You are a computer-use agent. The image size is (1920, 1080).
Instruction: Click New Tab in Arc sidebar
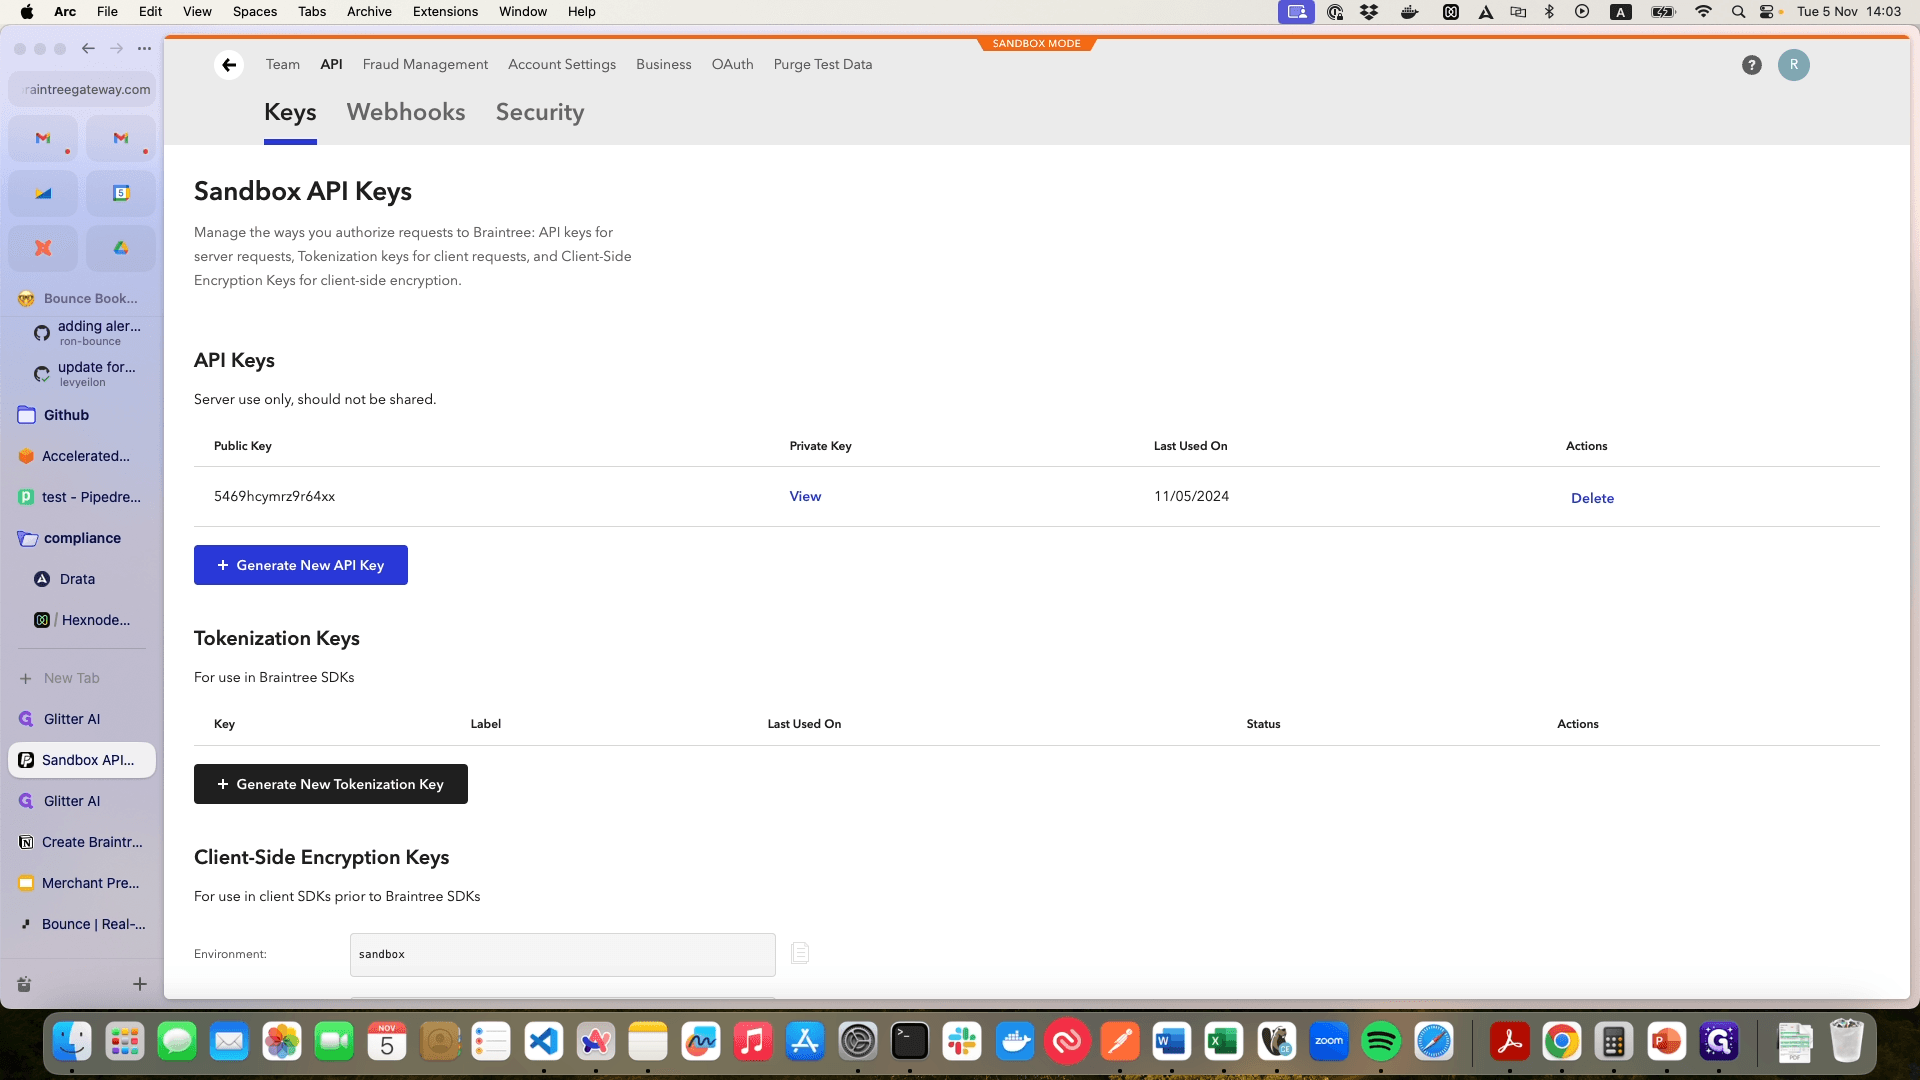pos(82,678)
